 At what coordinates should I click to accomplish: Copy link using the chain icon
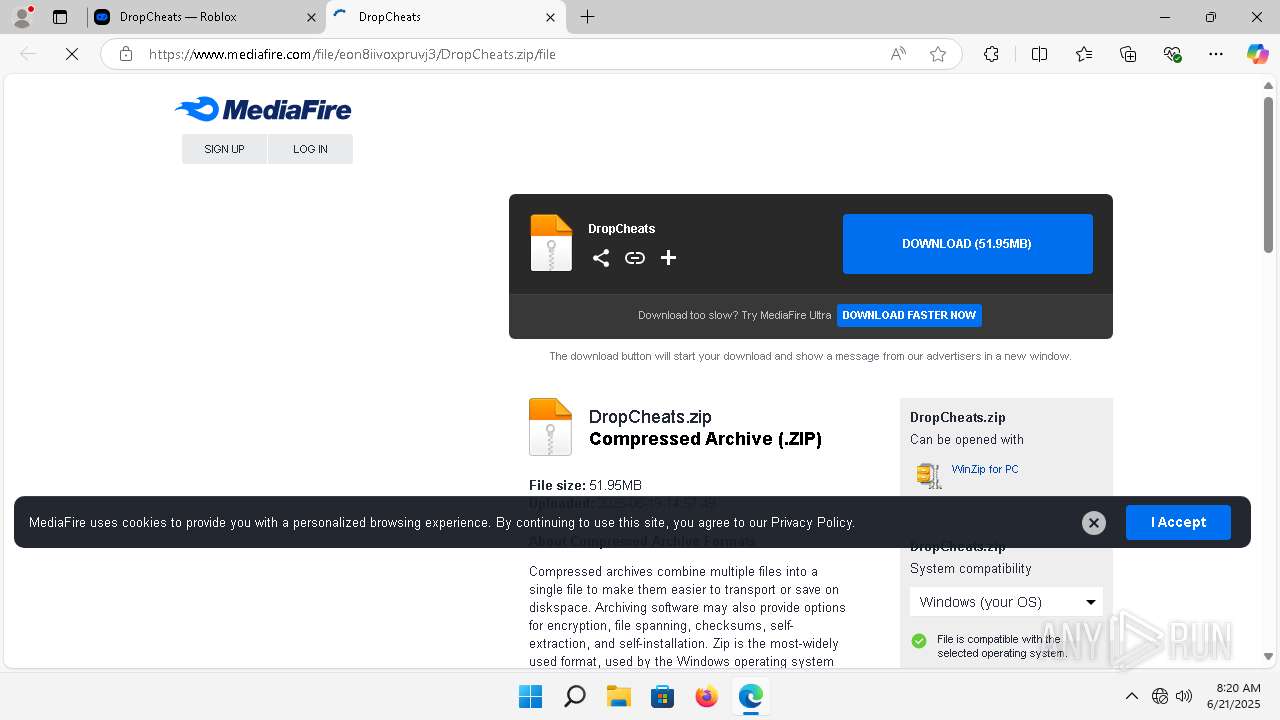635,258
